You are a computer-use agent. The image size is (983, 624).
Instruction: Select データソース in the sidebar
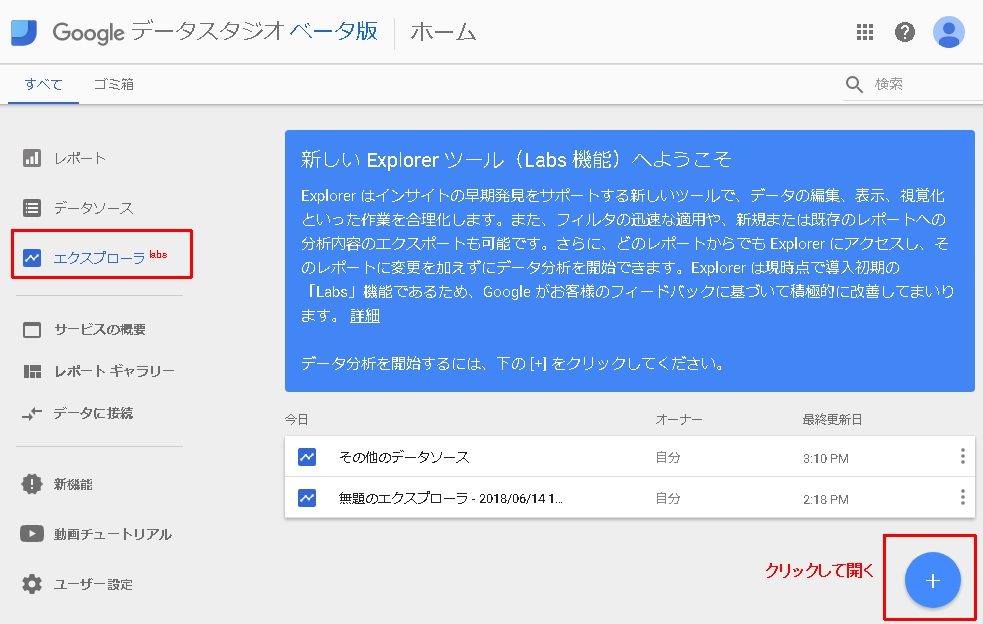tap(93, 208)
